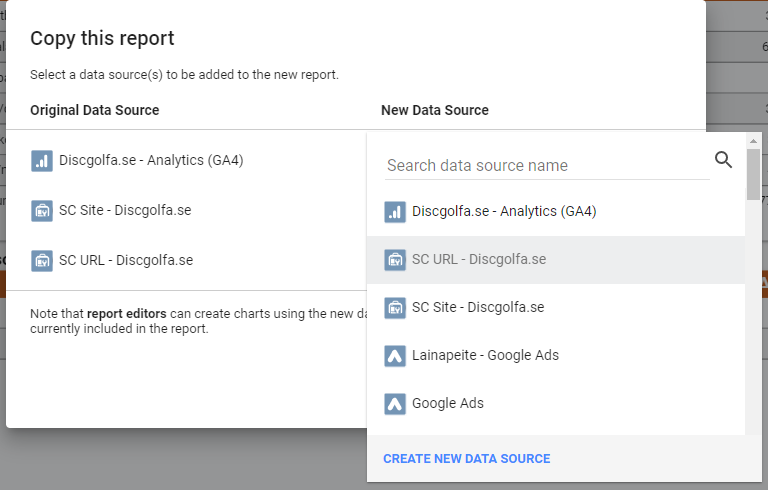Click the Search Console icon of SC URL in dropdown
768x490 pixels.
pos(395,260)
